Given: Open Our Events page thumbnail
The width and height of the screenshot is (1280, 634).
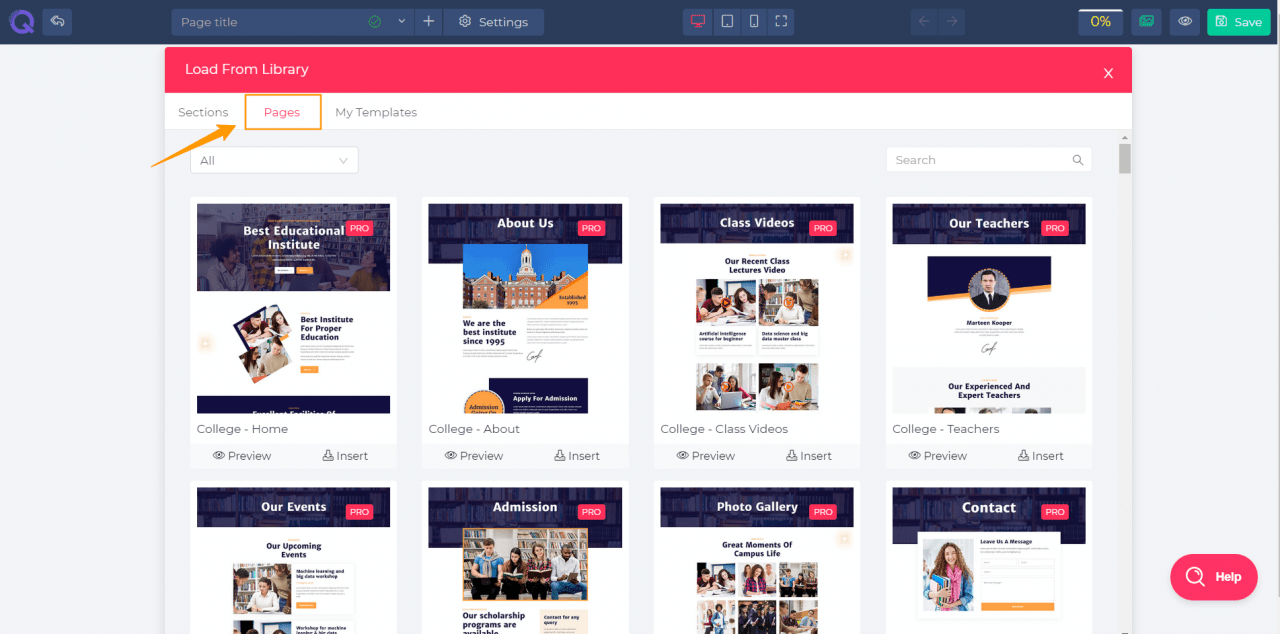Looking at the screenshot, I should [x=293, y=560].
